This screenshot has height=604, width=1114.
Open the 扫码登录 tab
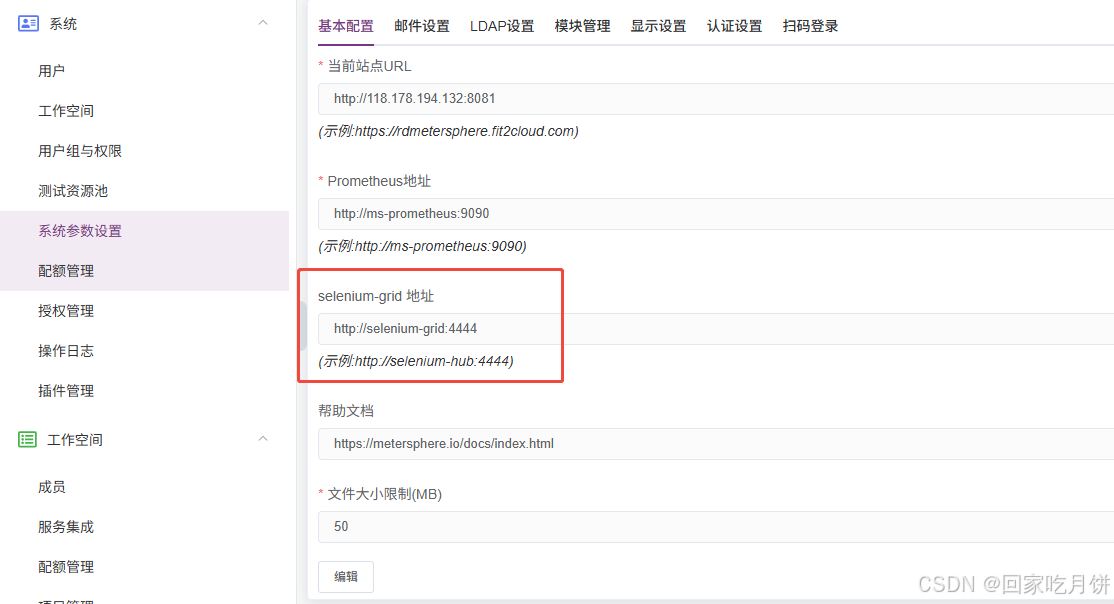click(810, 26)
